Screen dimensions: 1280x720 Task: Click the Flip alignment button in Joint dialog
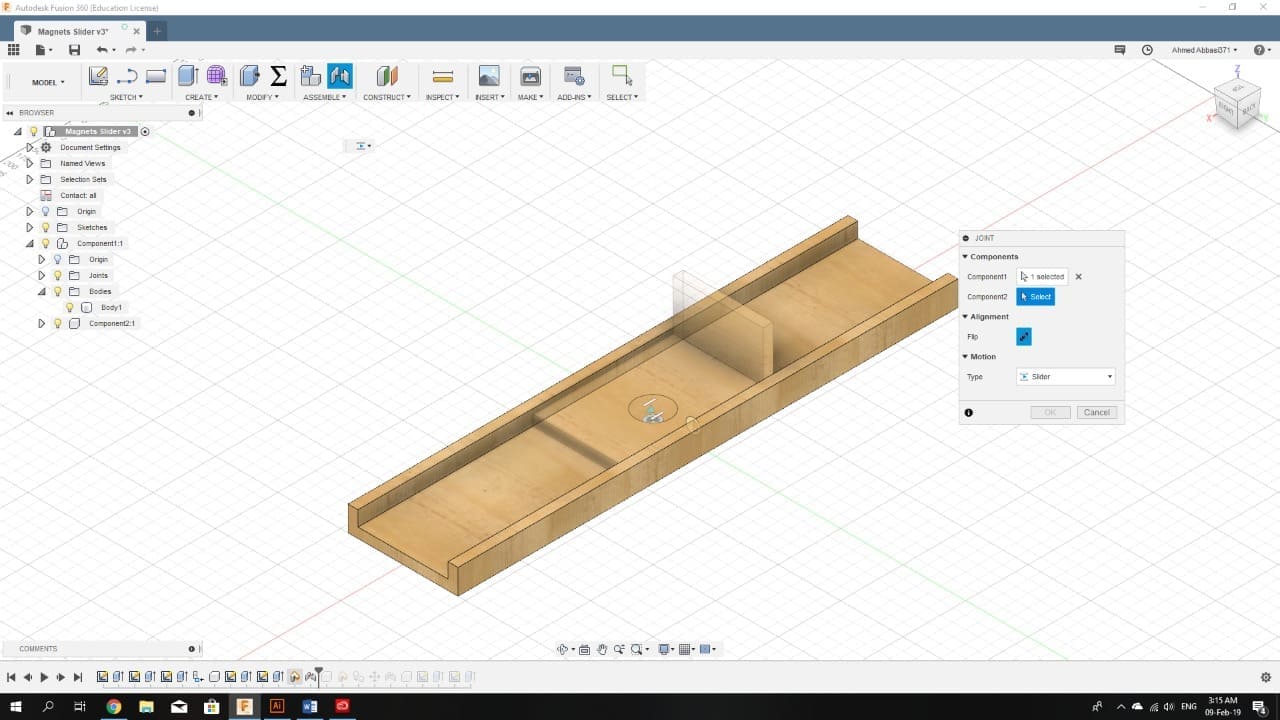[x=1024, y=337]
